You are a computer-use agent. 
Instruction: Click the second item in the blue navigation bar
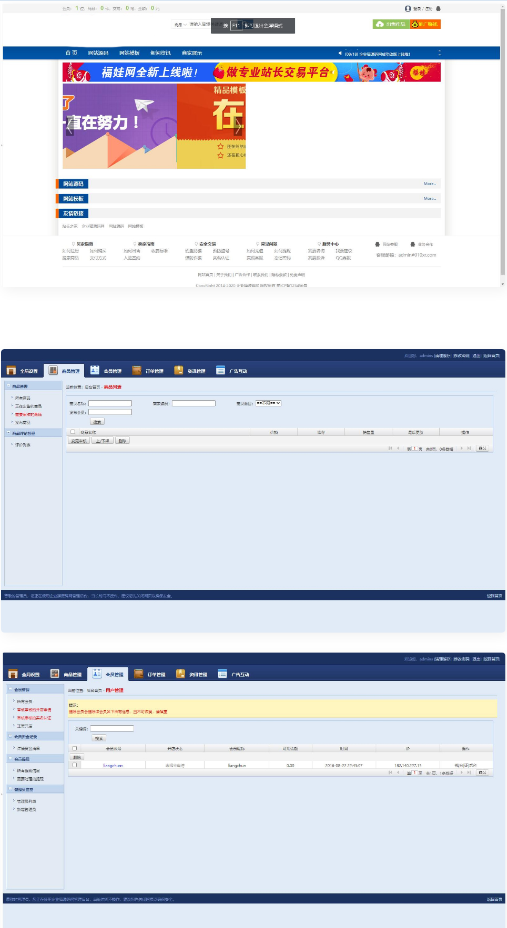click(x=98, y=53)
